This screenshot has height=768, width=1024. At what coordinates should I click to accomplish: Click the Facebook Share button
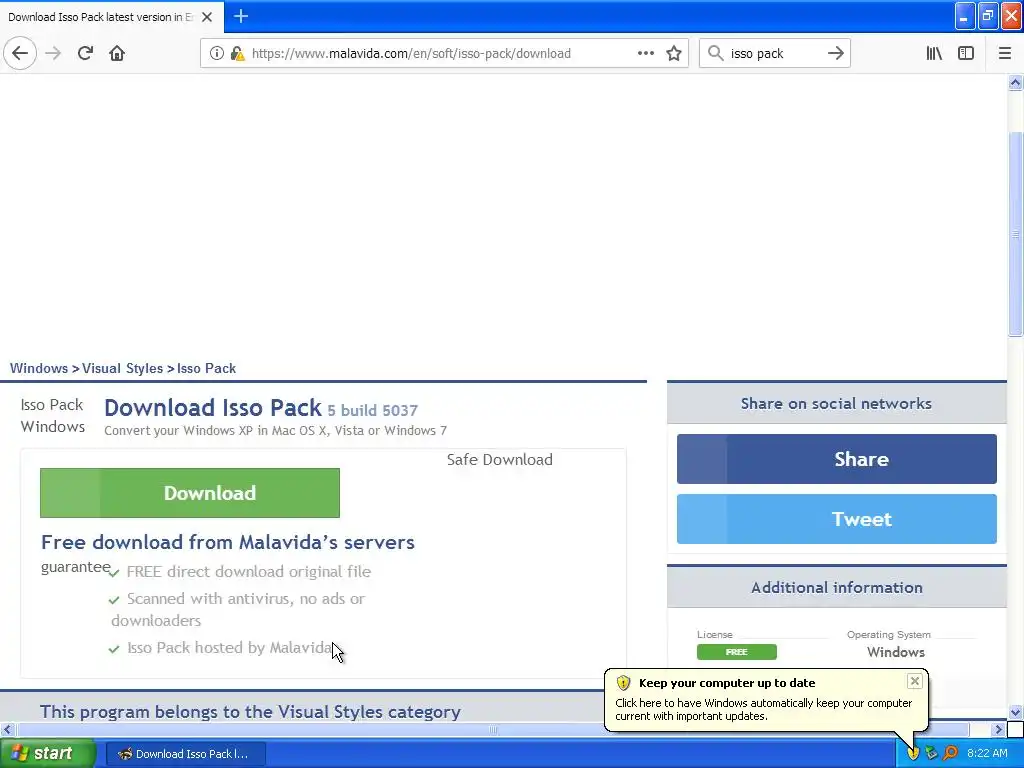pos(837,459)
